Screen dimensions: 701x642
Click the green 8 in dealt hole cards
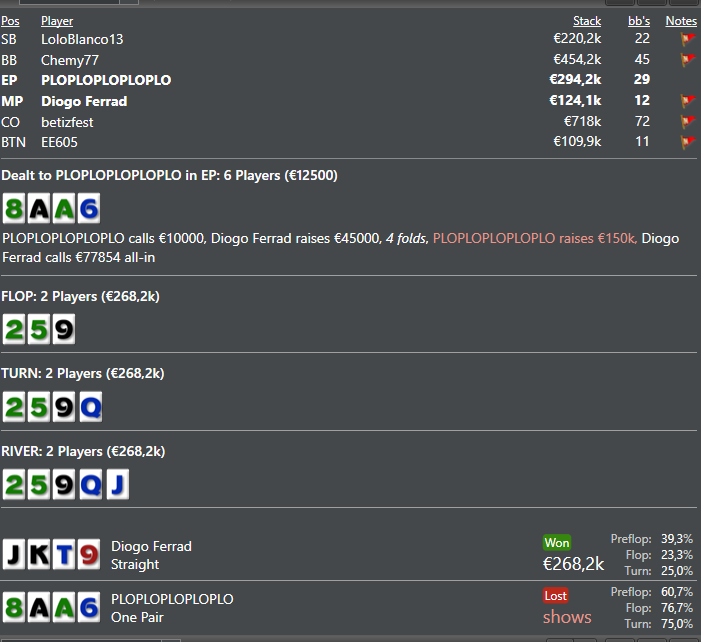tap(13, 209)
